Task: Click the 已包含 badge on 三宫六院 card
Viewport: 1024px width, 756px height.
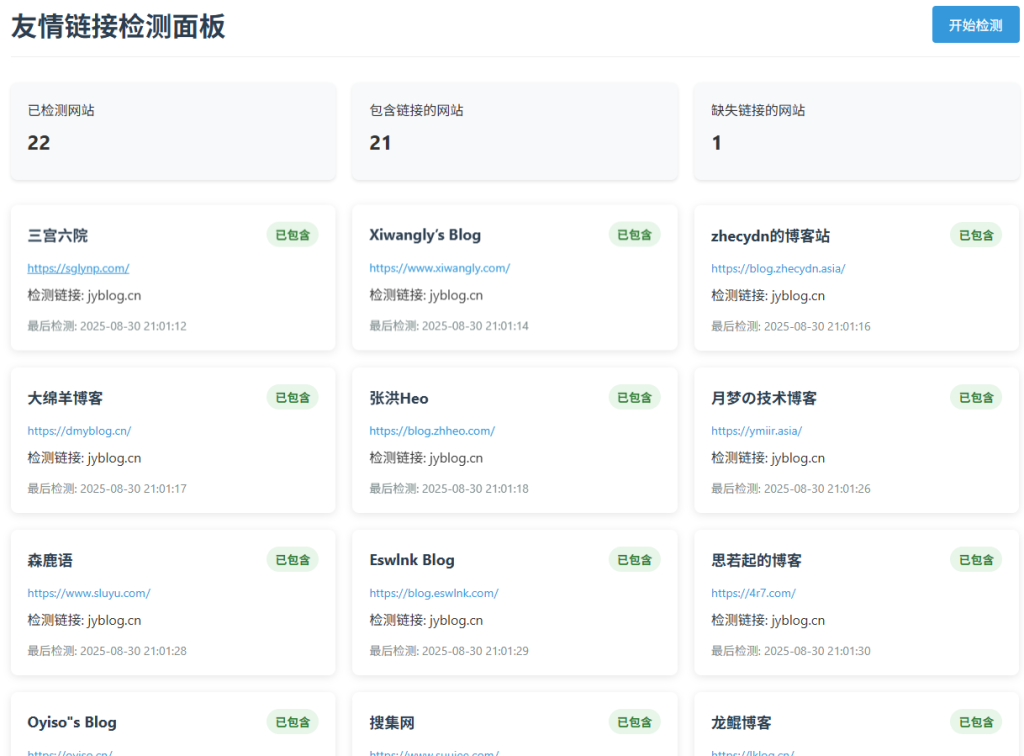Action: tap(292, 234)
